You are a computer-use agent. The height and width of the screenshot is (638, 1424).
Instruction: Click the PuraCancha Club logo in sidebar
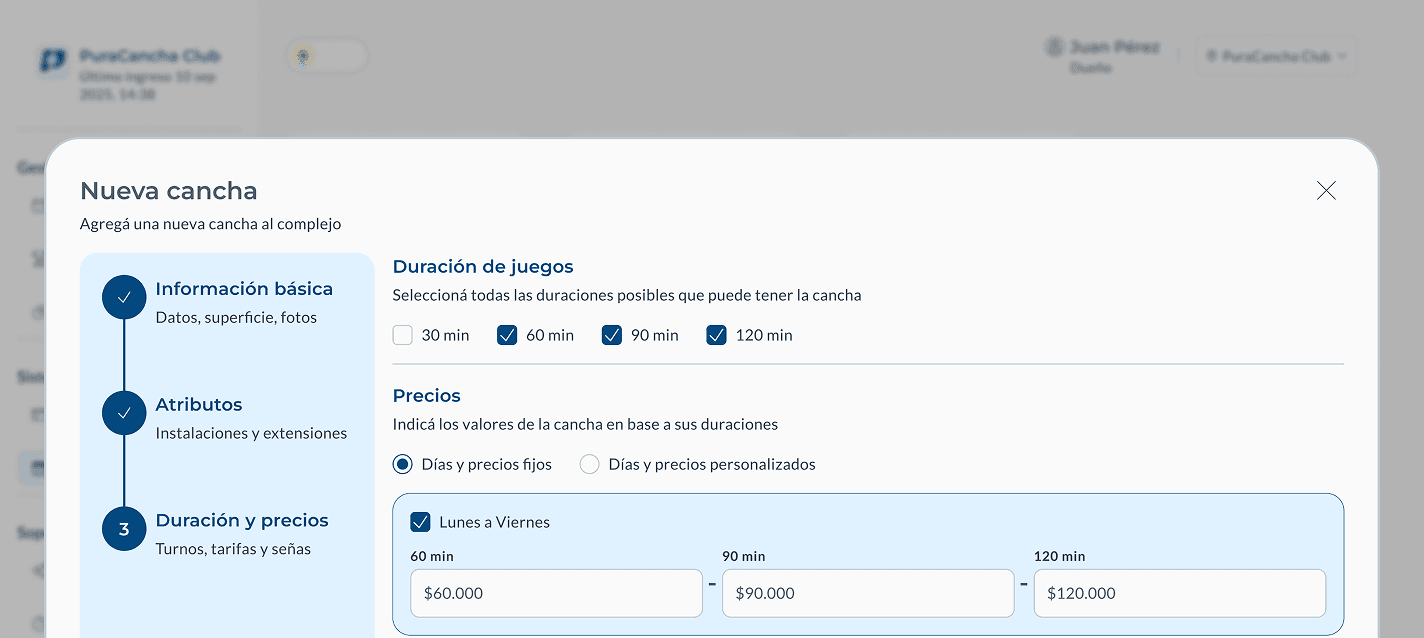click(52, 61)
